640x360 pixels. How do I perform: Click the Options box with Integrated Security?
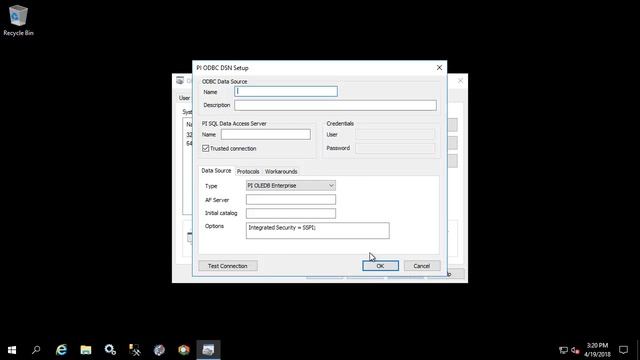318,231
